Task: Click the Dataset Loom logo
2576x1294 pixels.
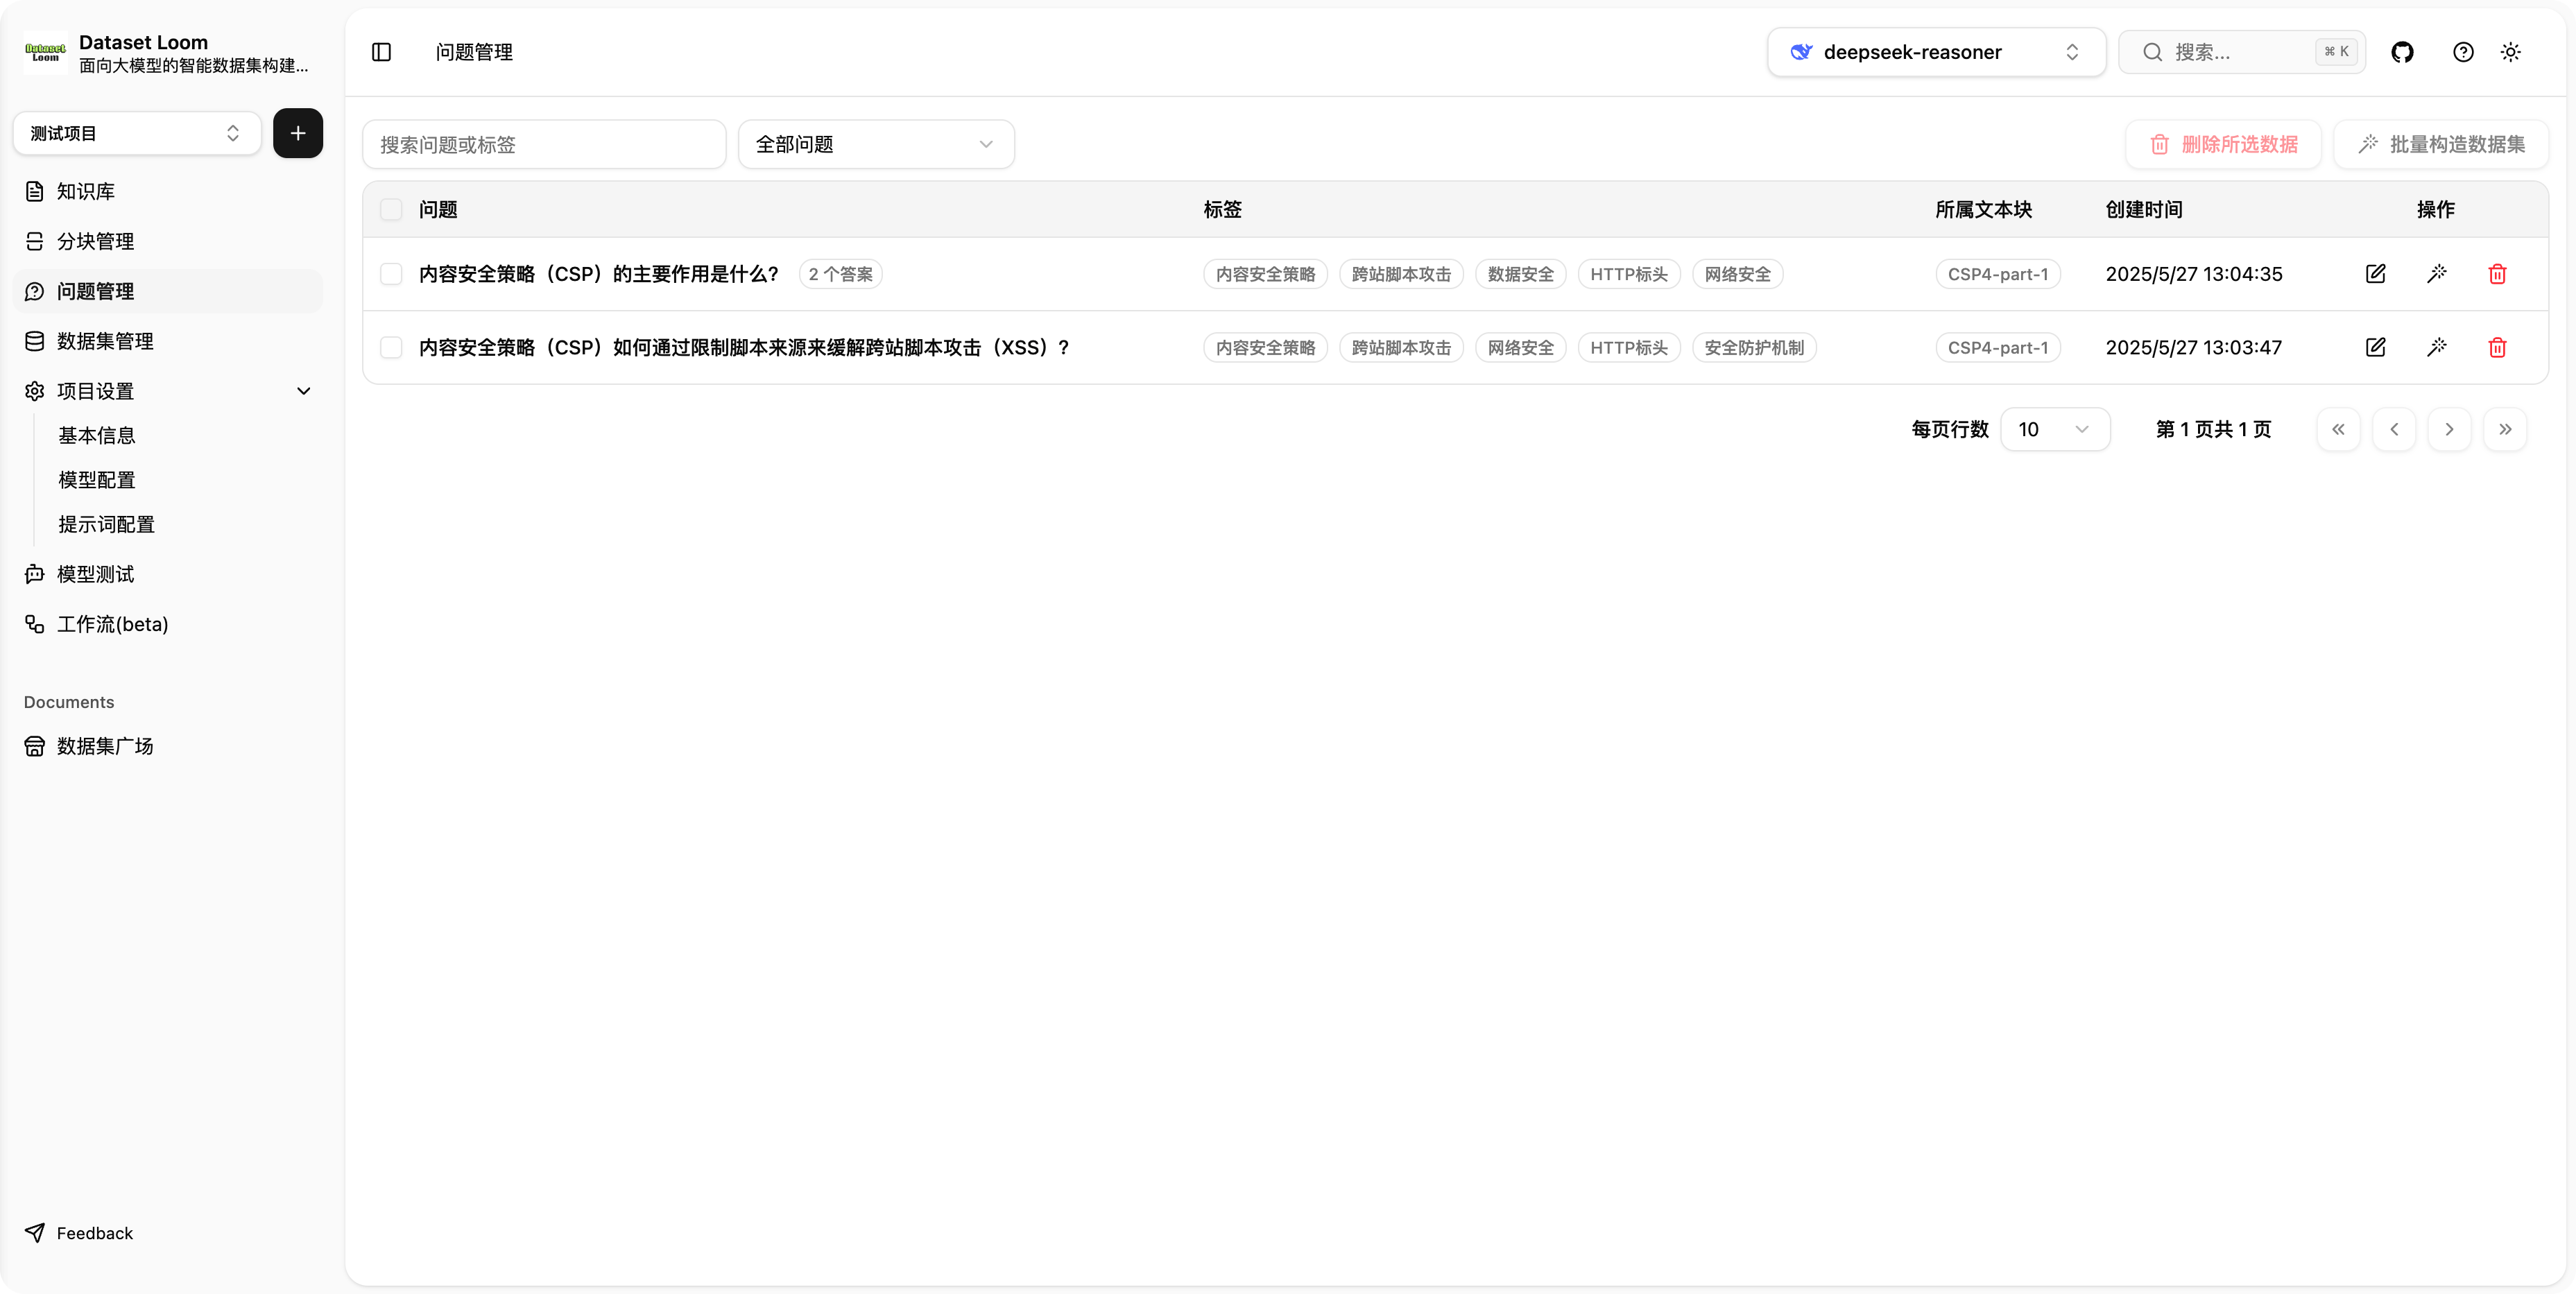Action: [x=45, y=52]
